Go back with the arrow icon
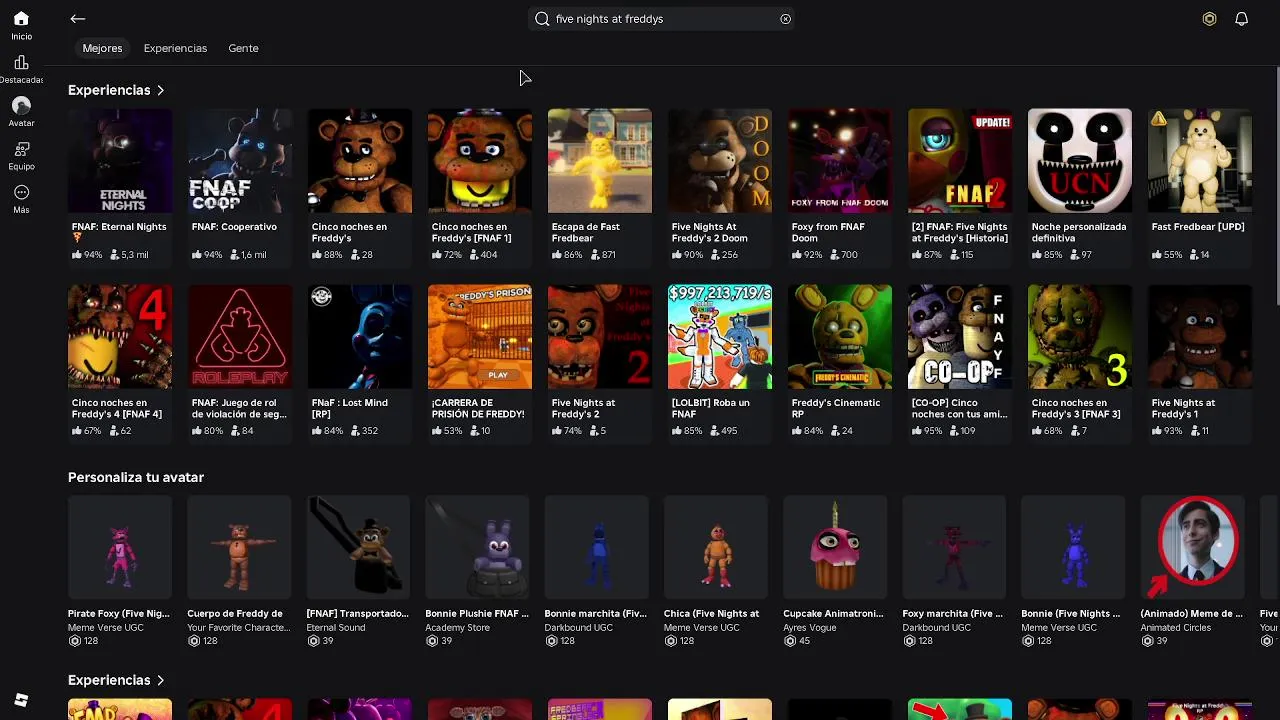 pyautogui.click(x=78, y=19)
